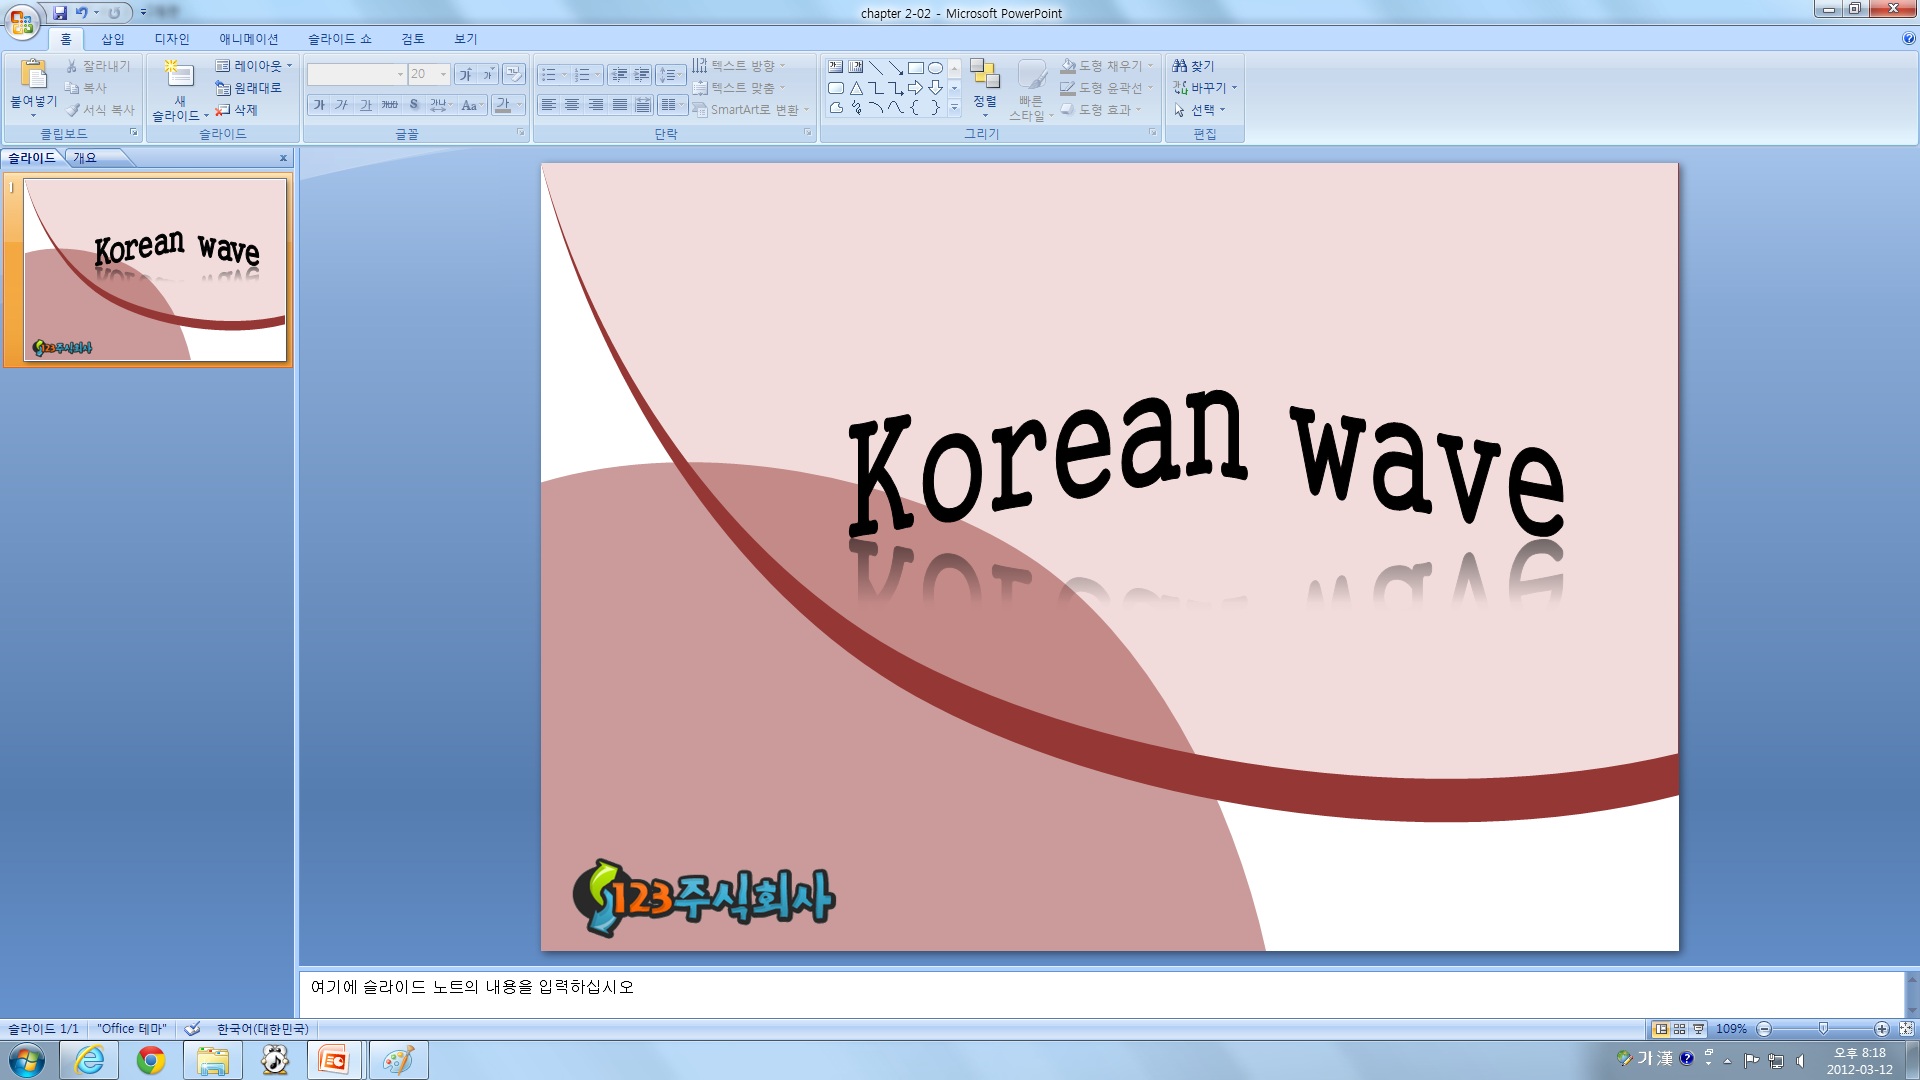Switch to the 애니메이션 tab

pyautogui.click(x=249, y=39)
